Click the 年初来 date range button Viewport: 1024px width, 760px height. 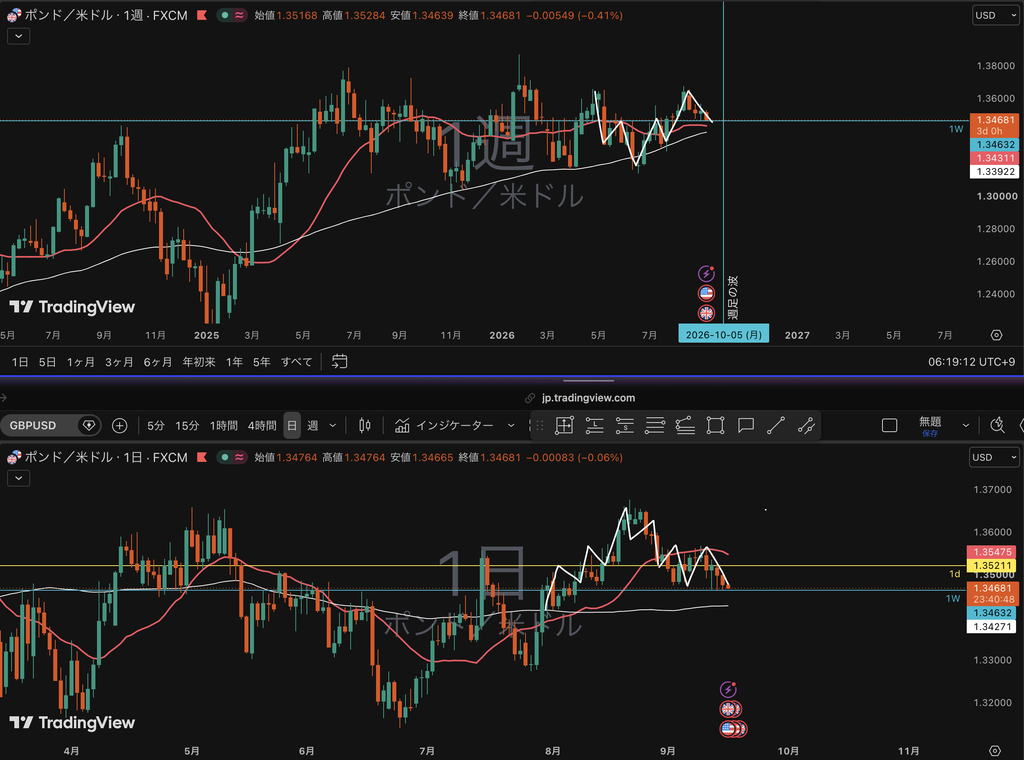coord(199,362)
